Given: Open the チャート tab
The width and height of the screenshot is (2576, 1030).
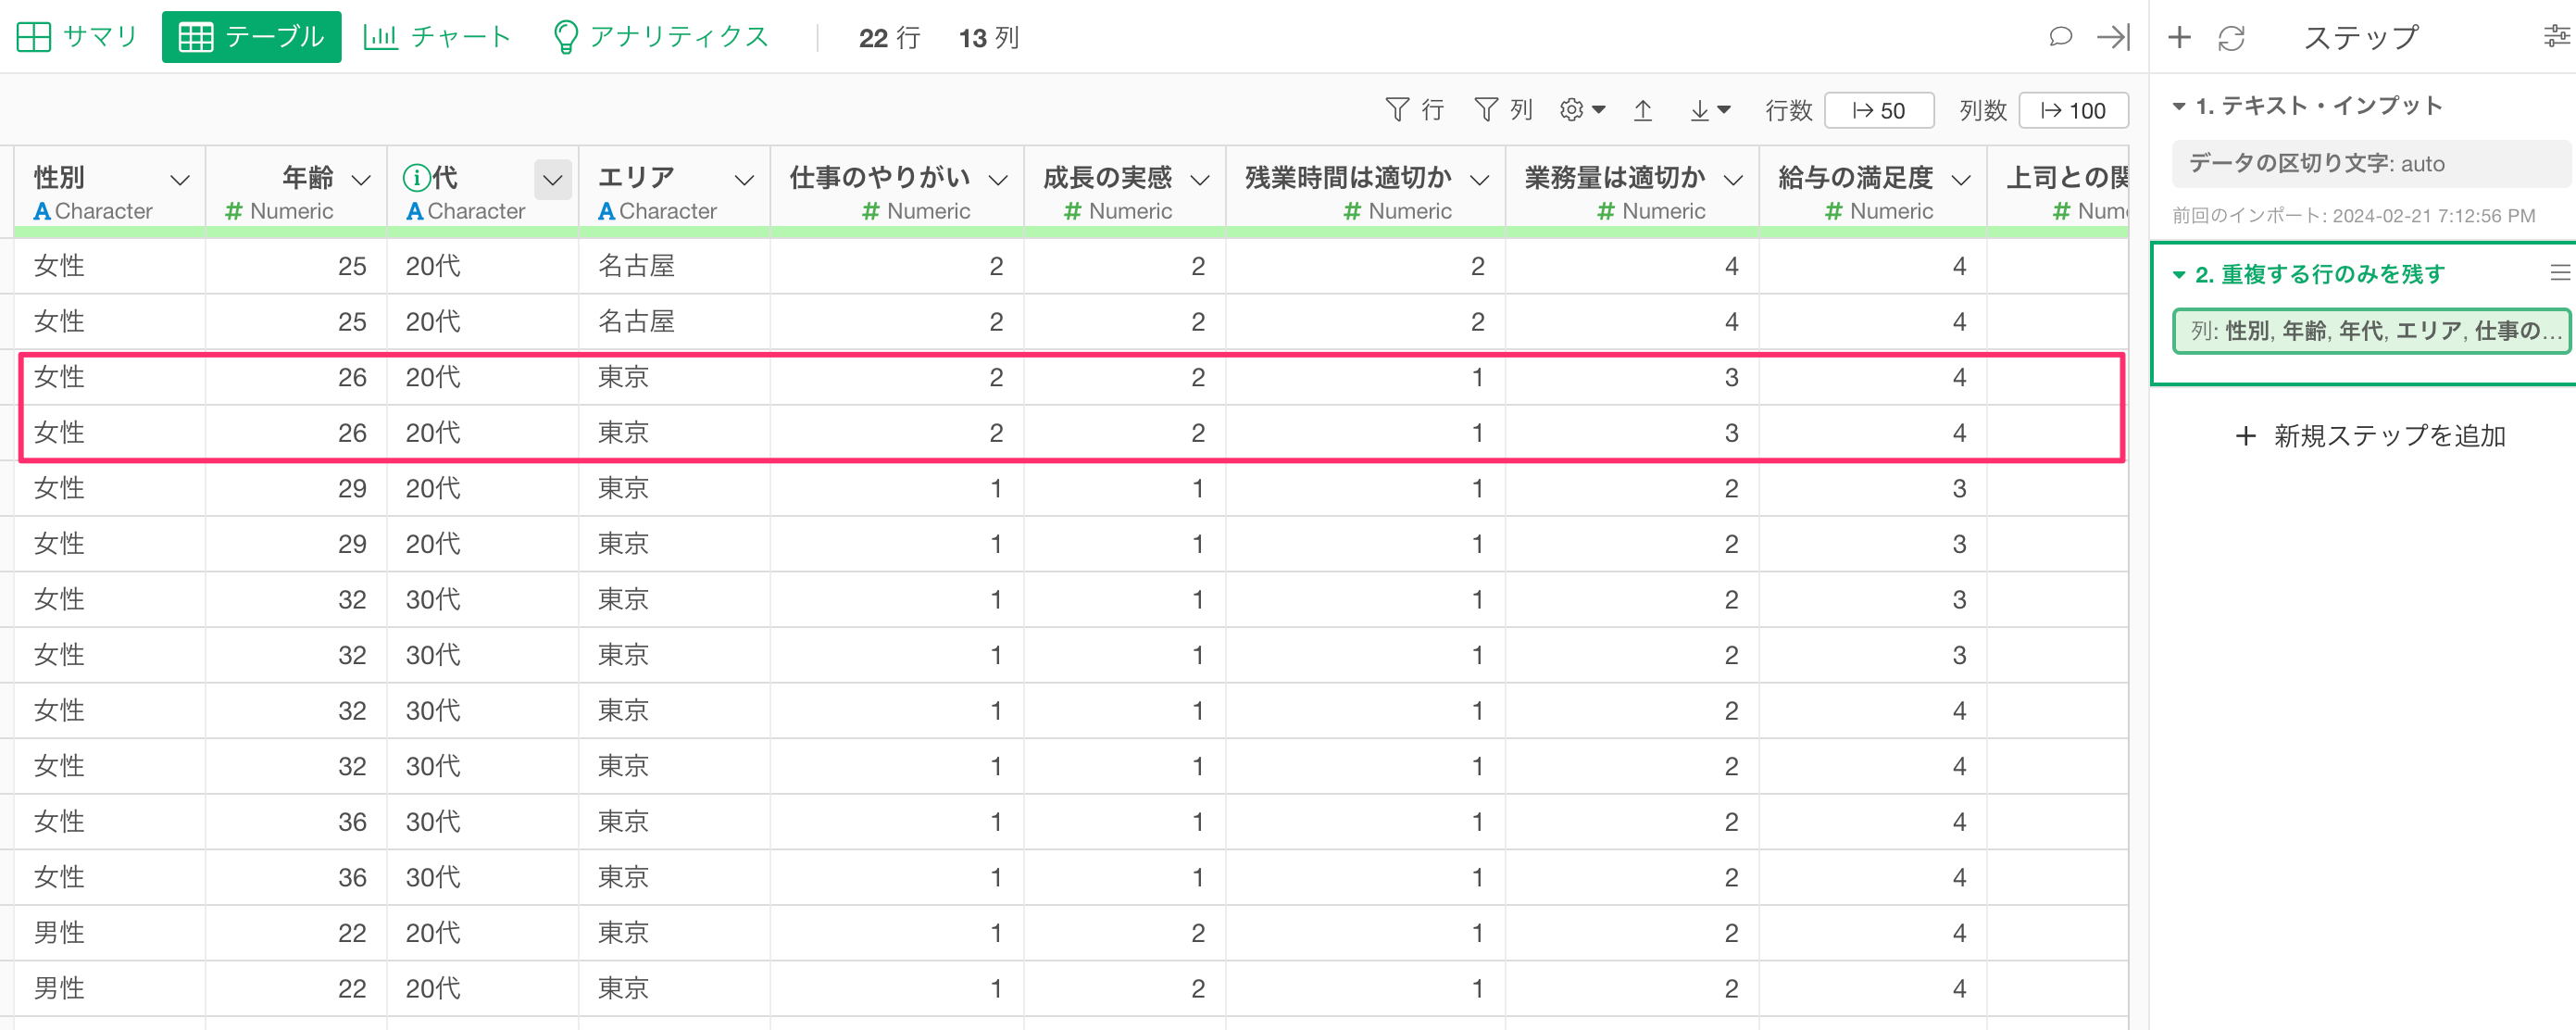Looking at the screenshot, I should [x=437, y=37].
